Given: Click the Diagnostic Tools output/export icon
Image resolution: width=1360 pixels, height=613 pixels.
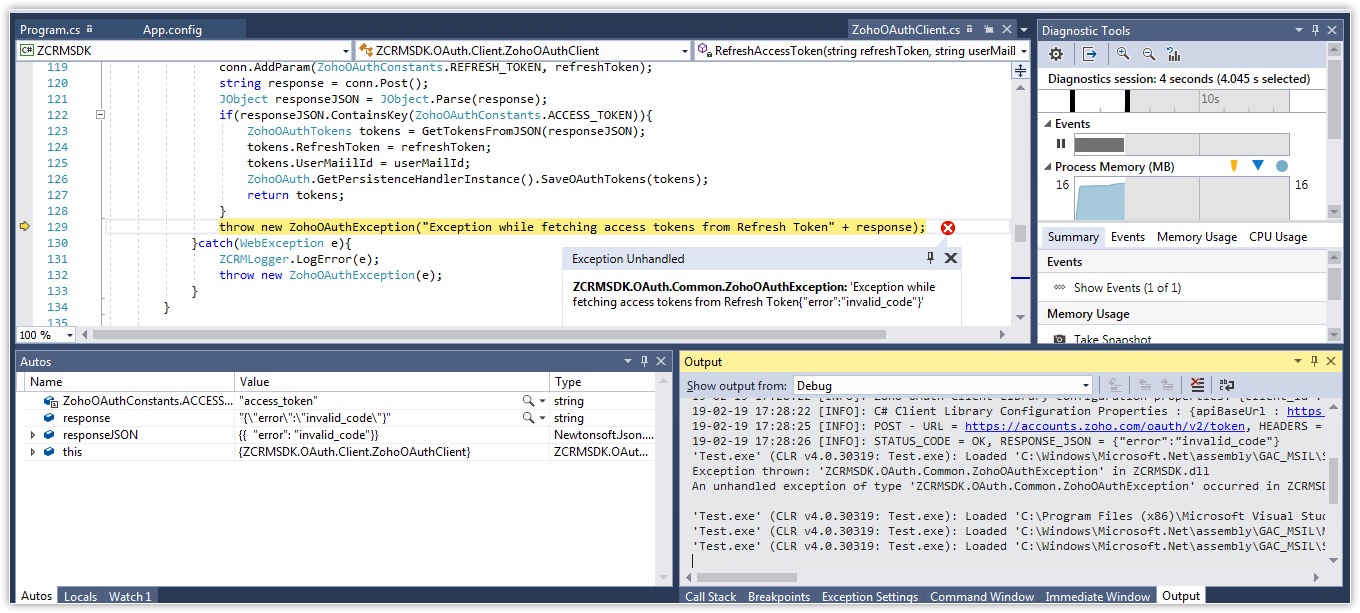Looking at the screenshot, I should pyautogui.click(x=1090, y=54).
